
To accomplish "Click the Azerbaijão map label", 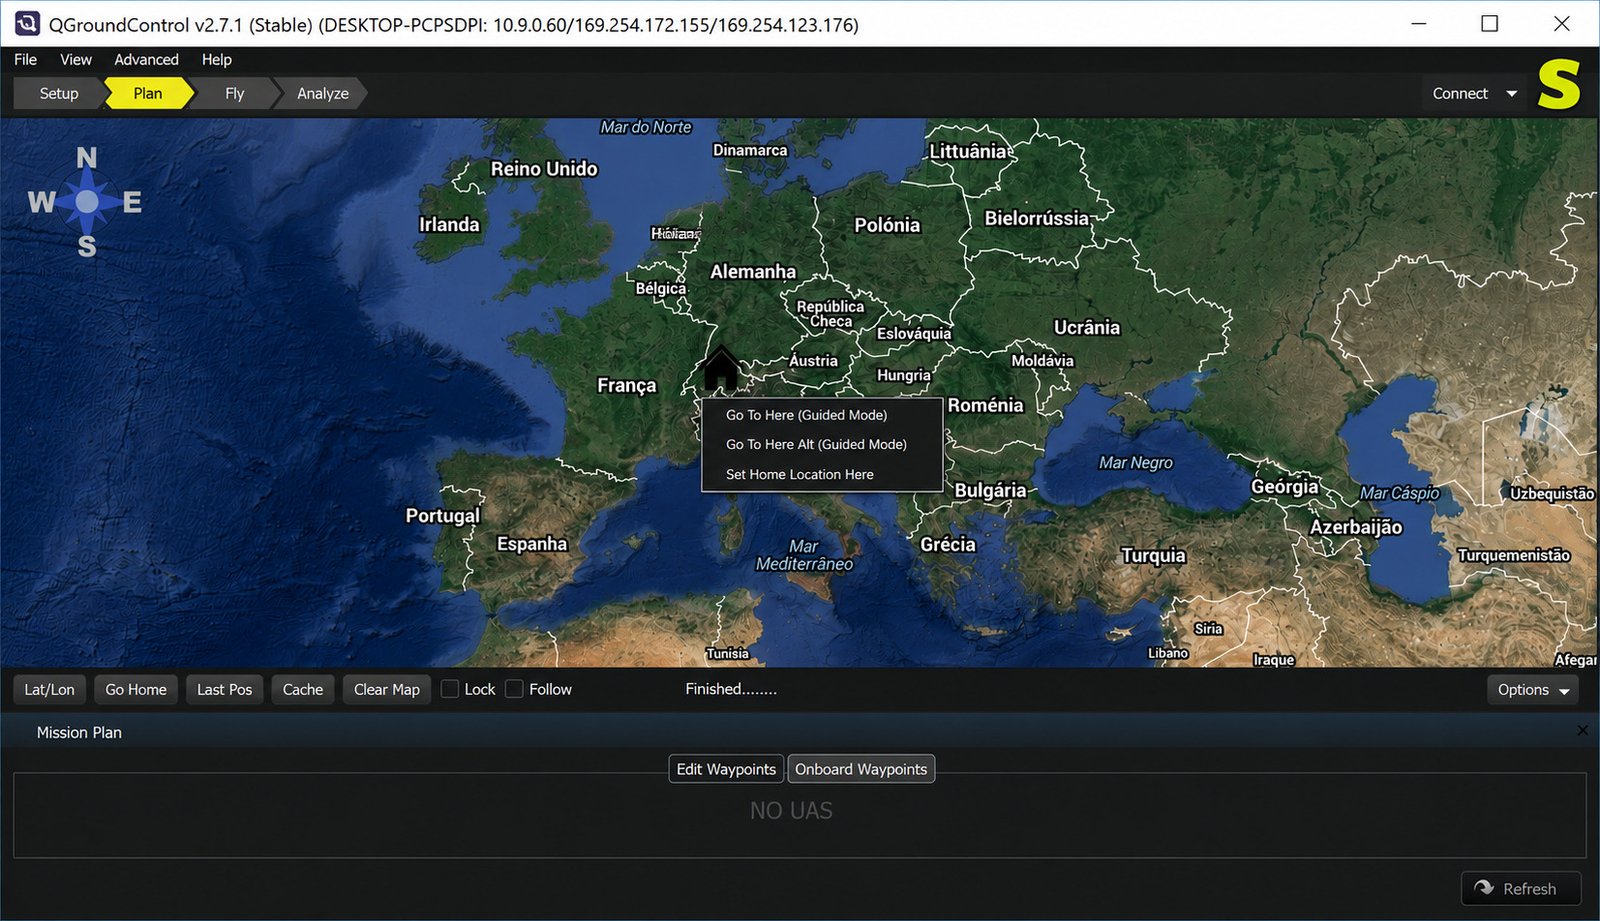I will 1356,528.
